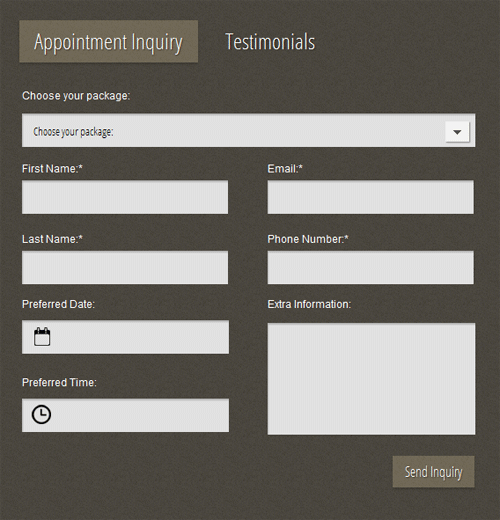
Task: Click into the Phone Number text box
Action: click(370, 267)
